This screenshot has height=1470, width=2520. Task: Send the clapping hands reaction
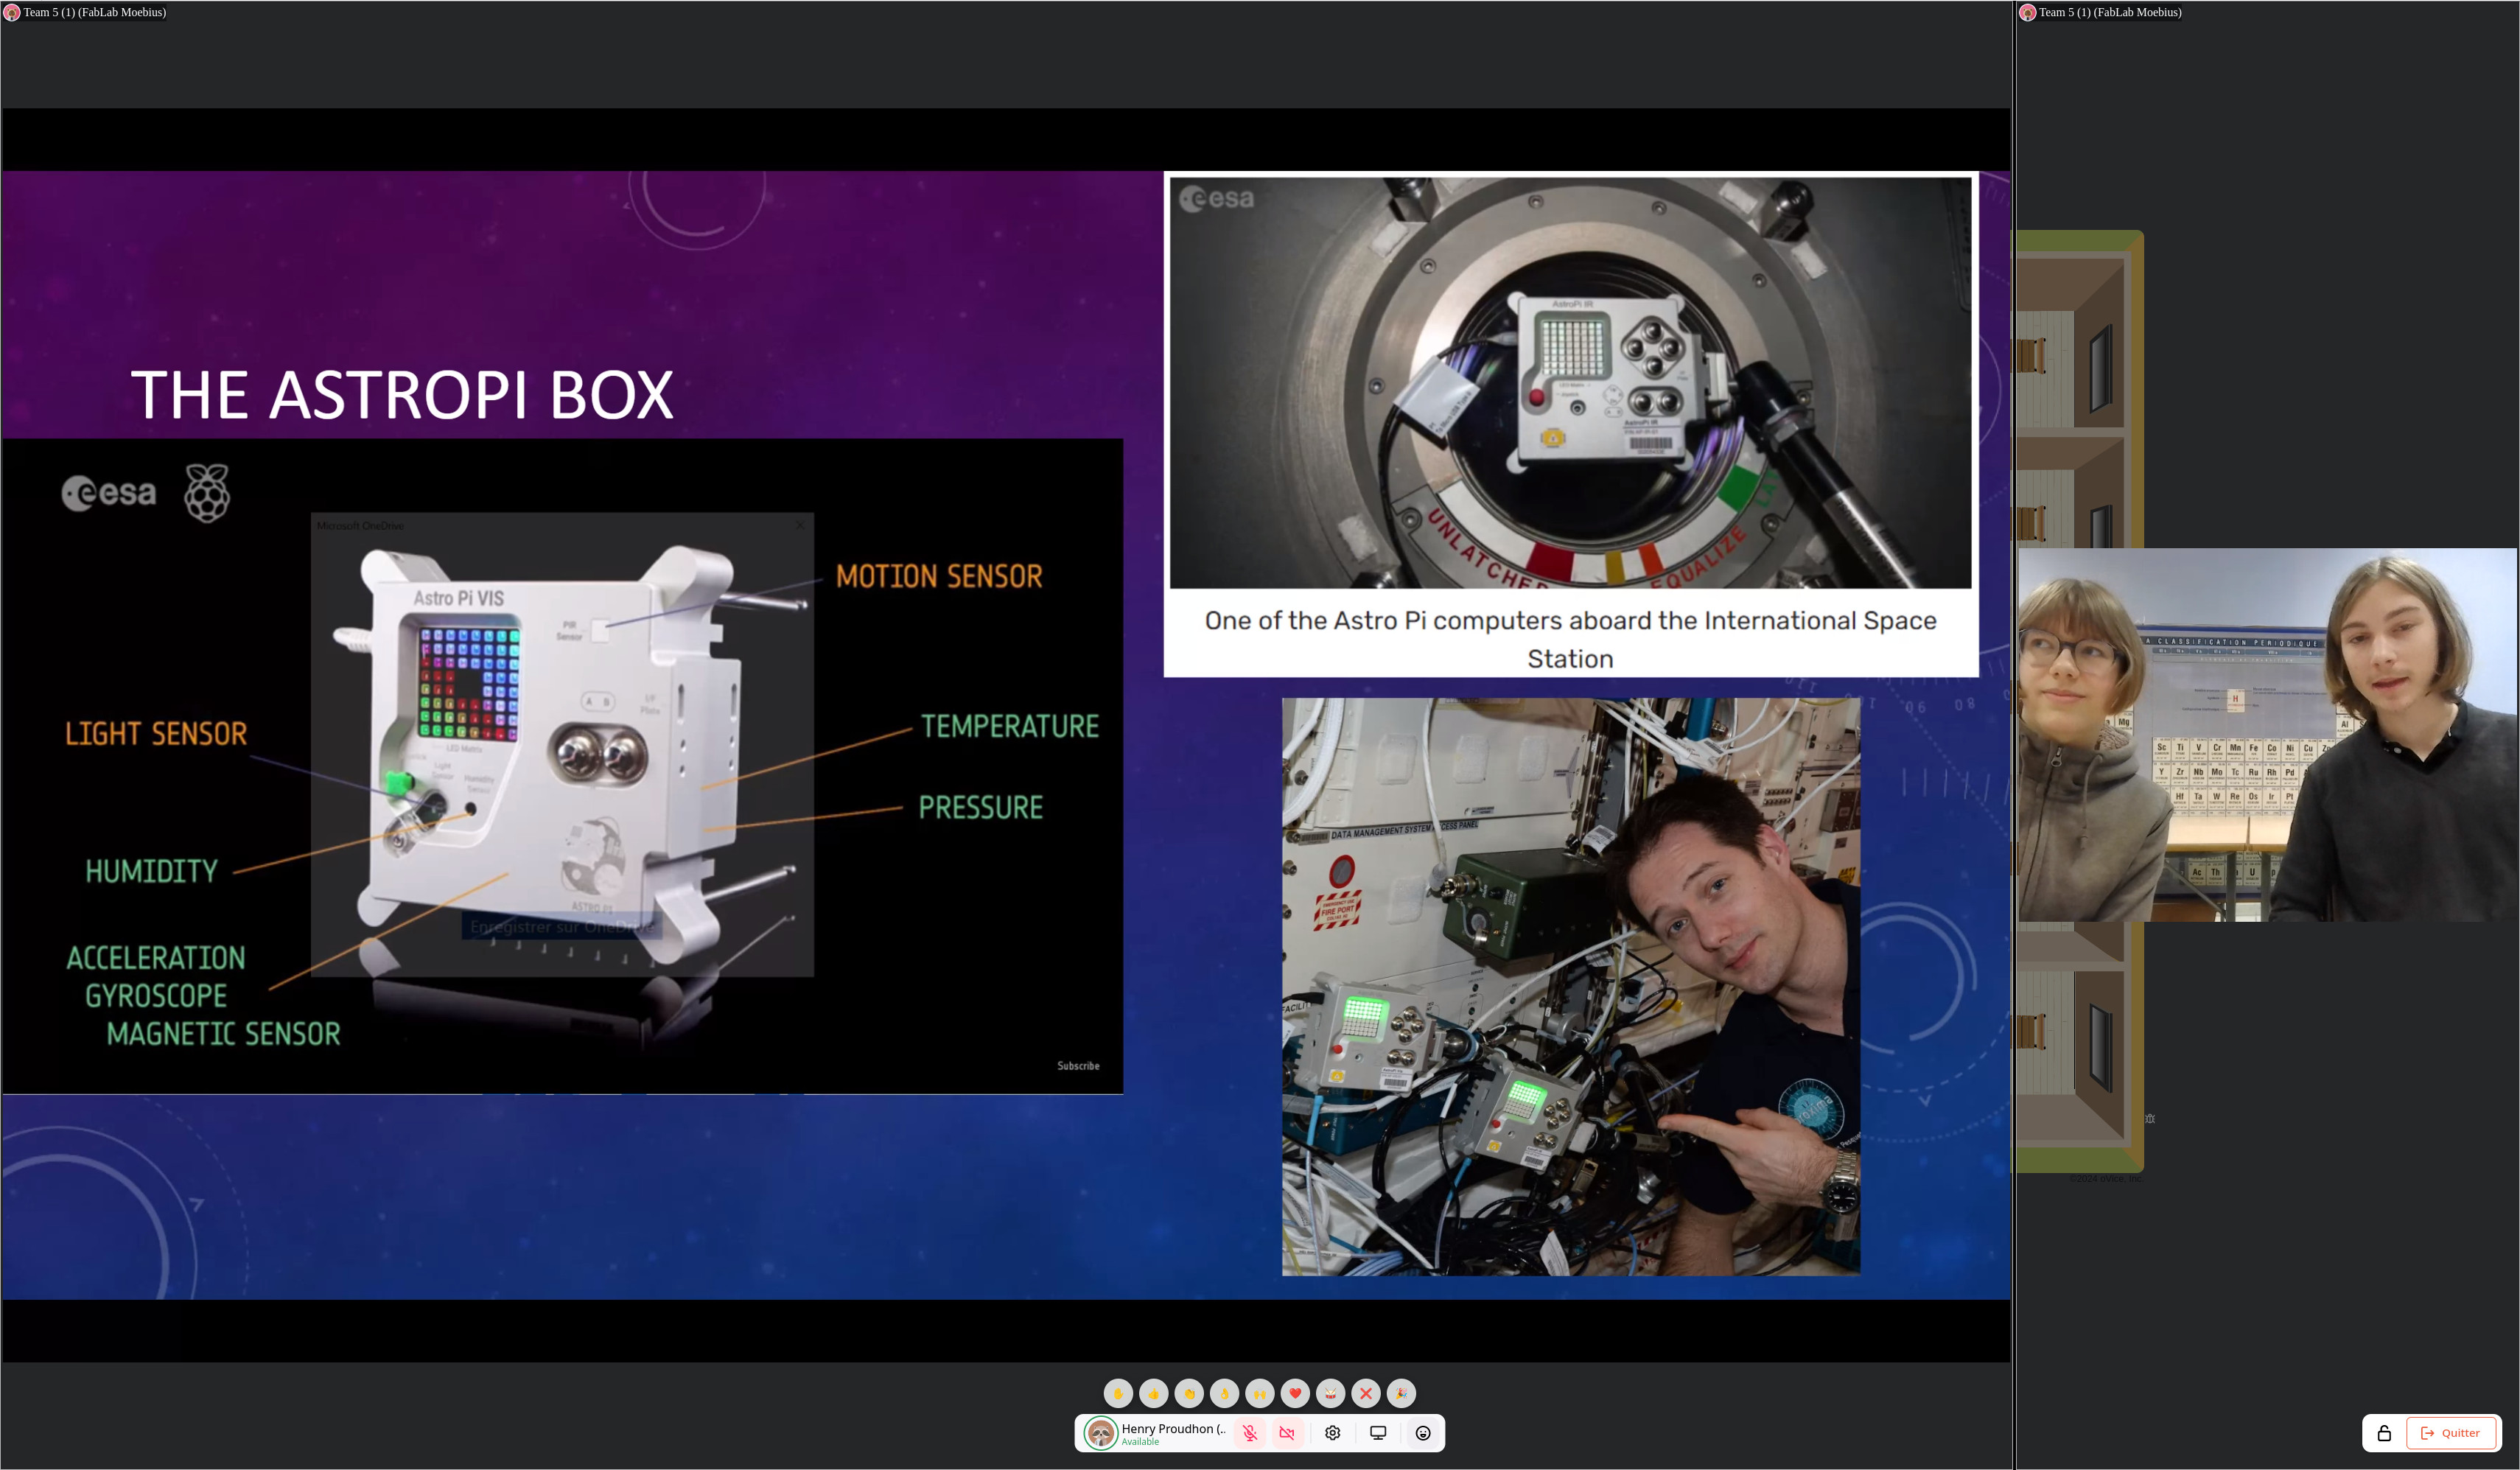pos(1189,1393)
